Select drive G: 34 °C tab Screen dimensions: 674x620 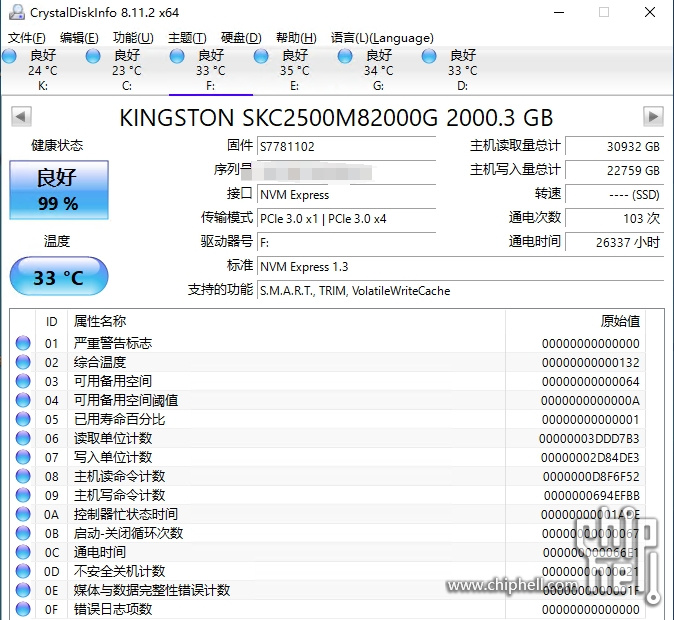tap(378, 70)
